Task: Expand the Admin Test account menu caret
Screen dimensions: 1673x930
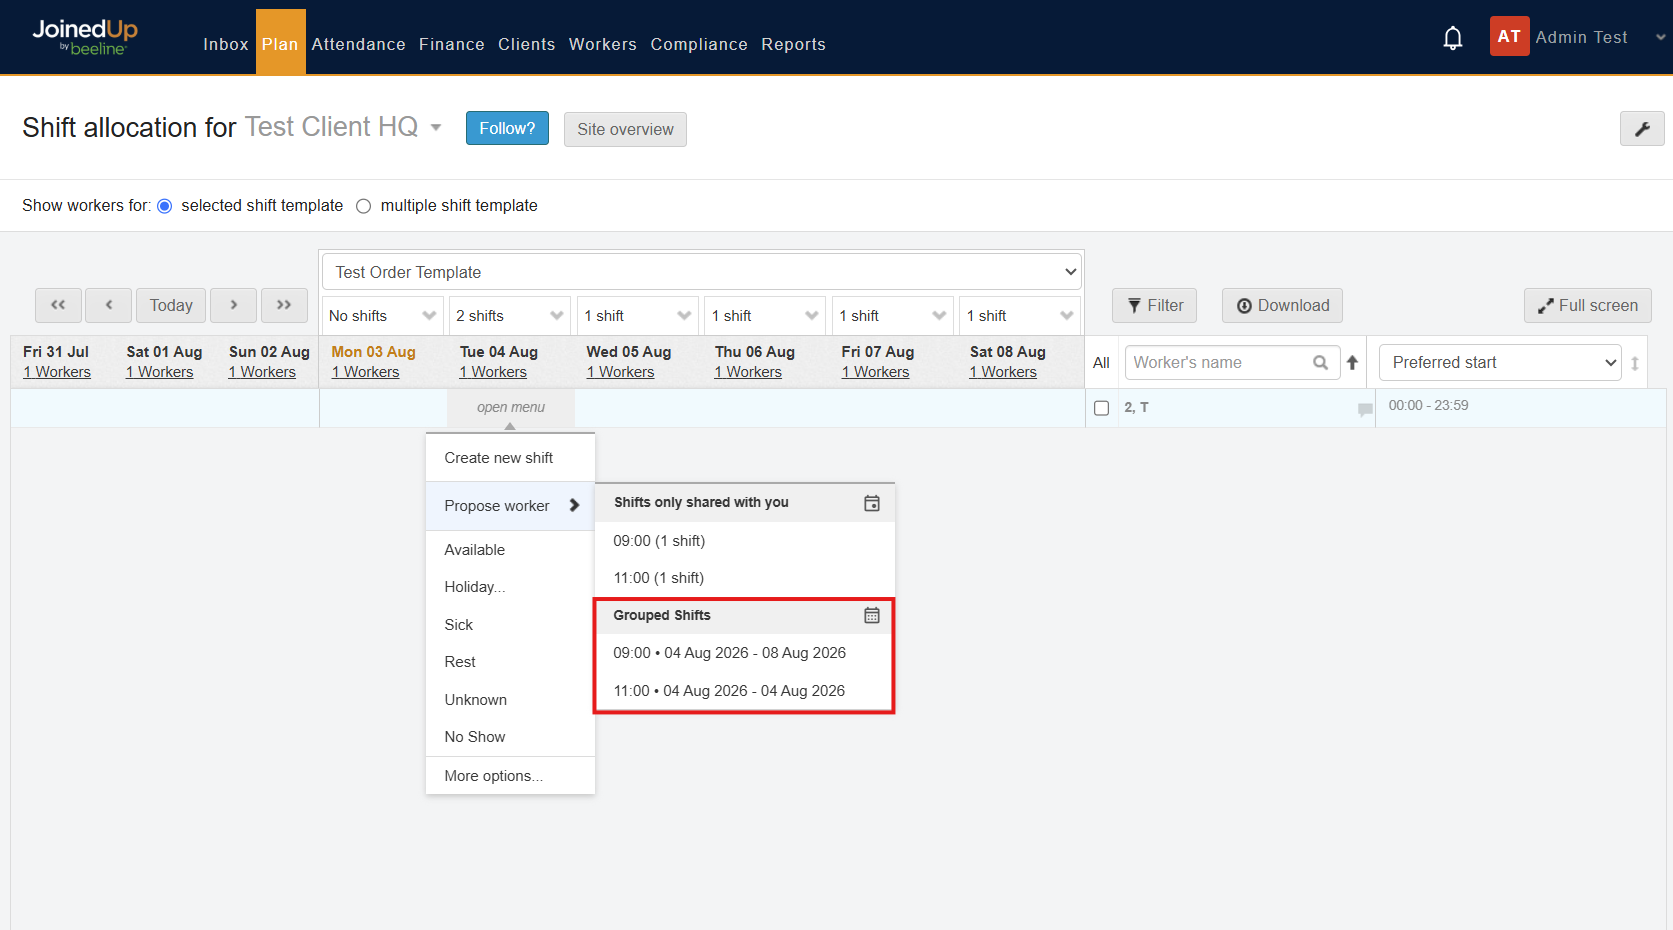Action: pyautogui.click(x=1661, y=38)
